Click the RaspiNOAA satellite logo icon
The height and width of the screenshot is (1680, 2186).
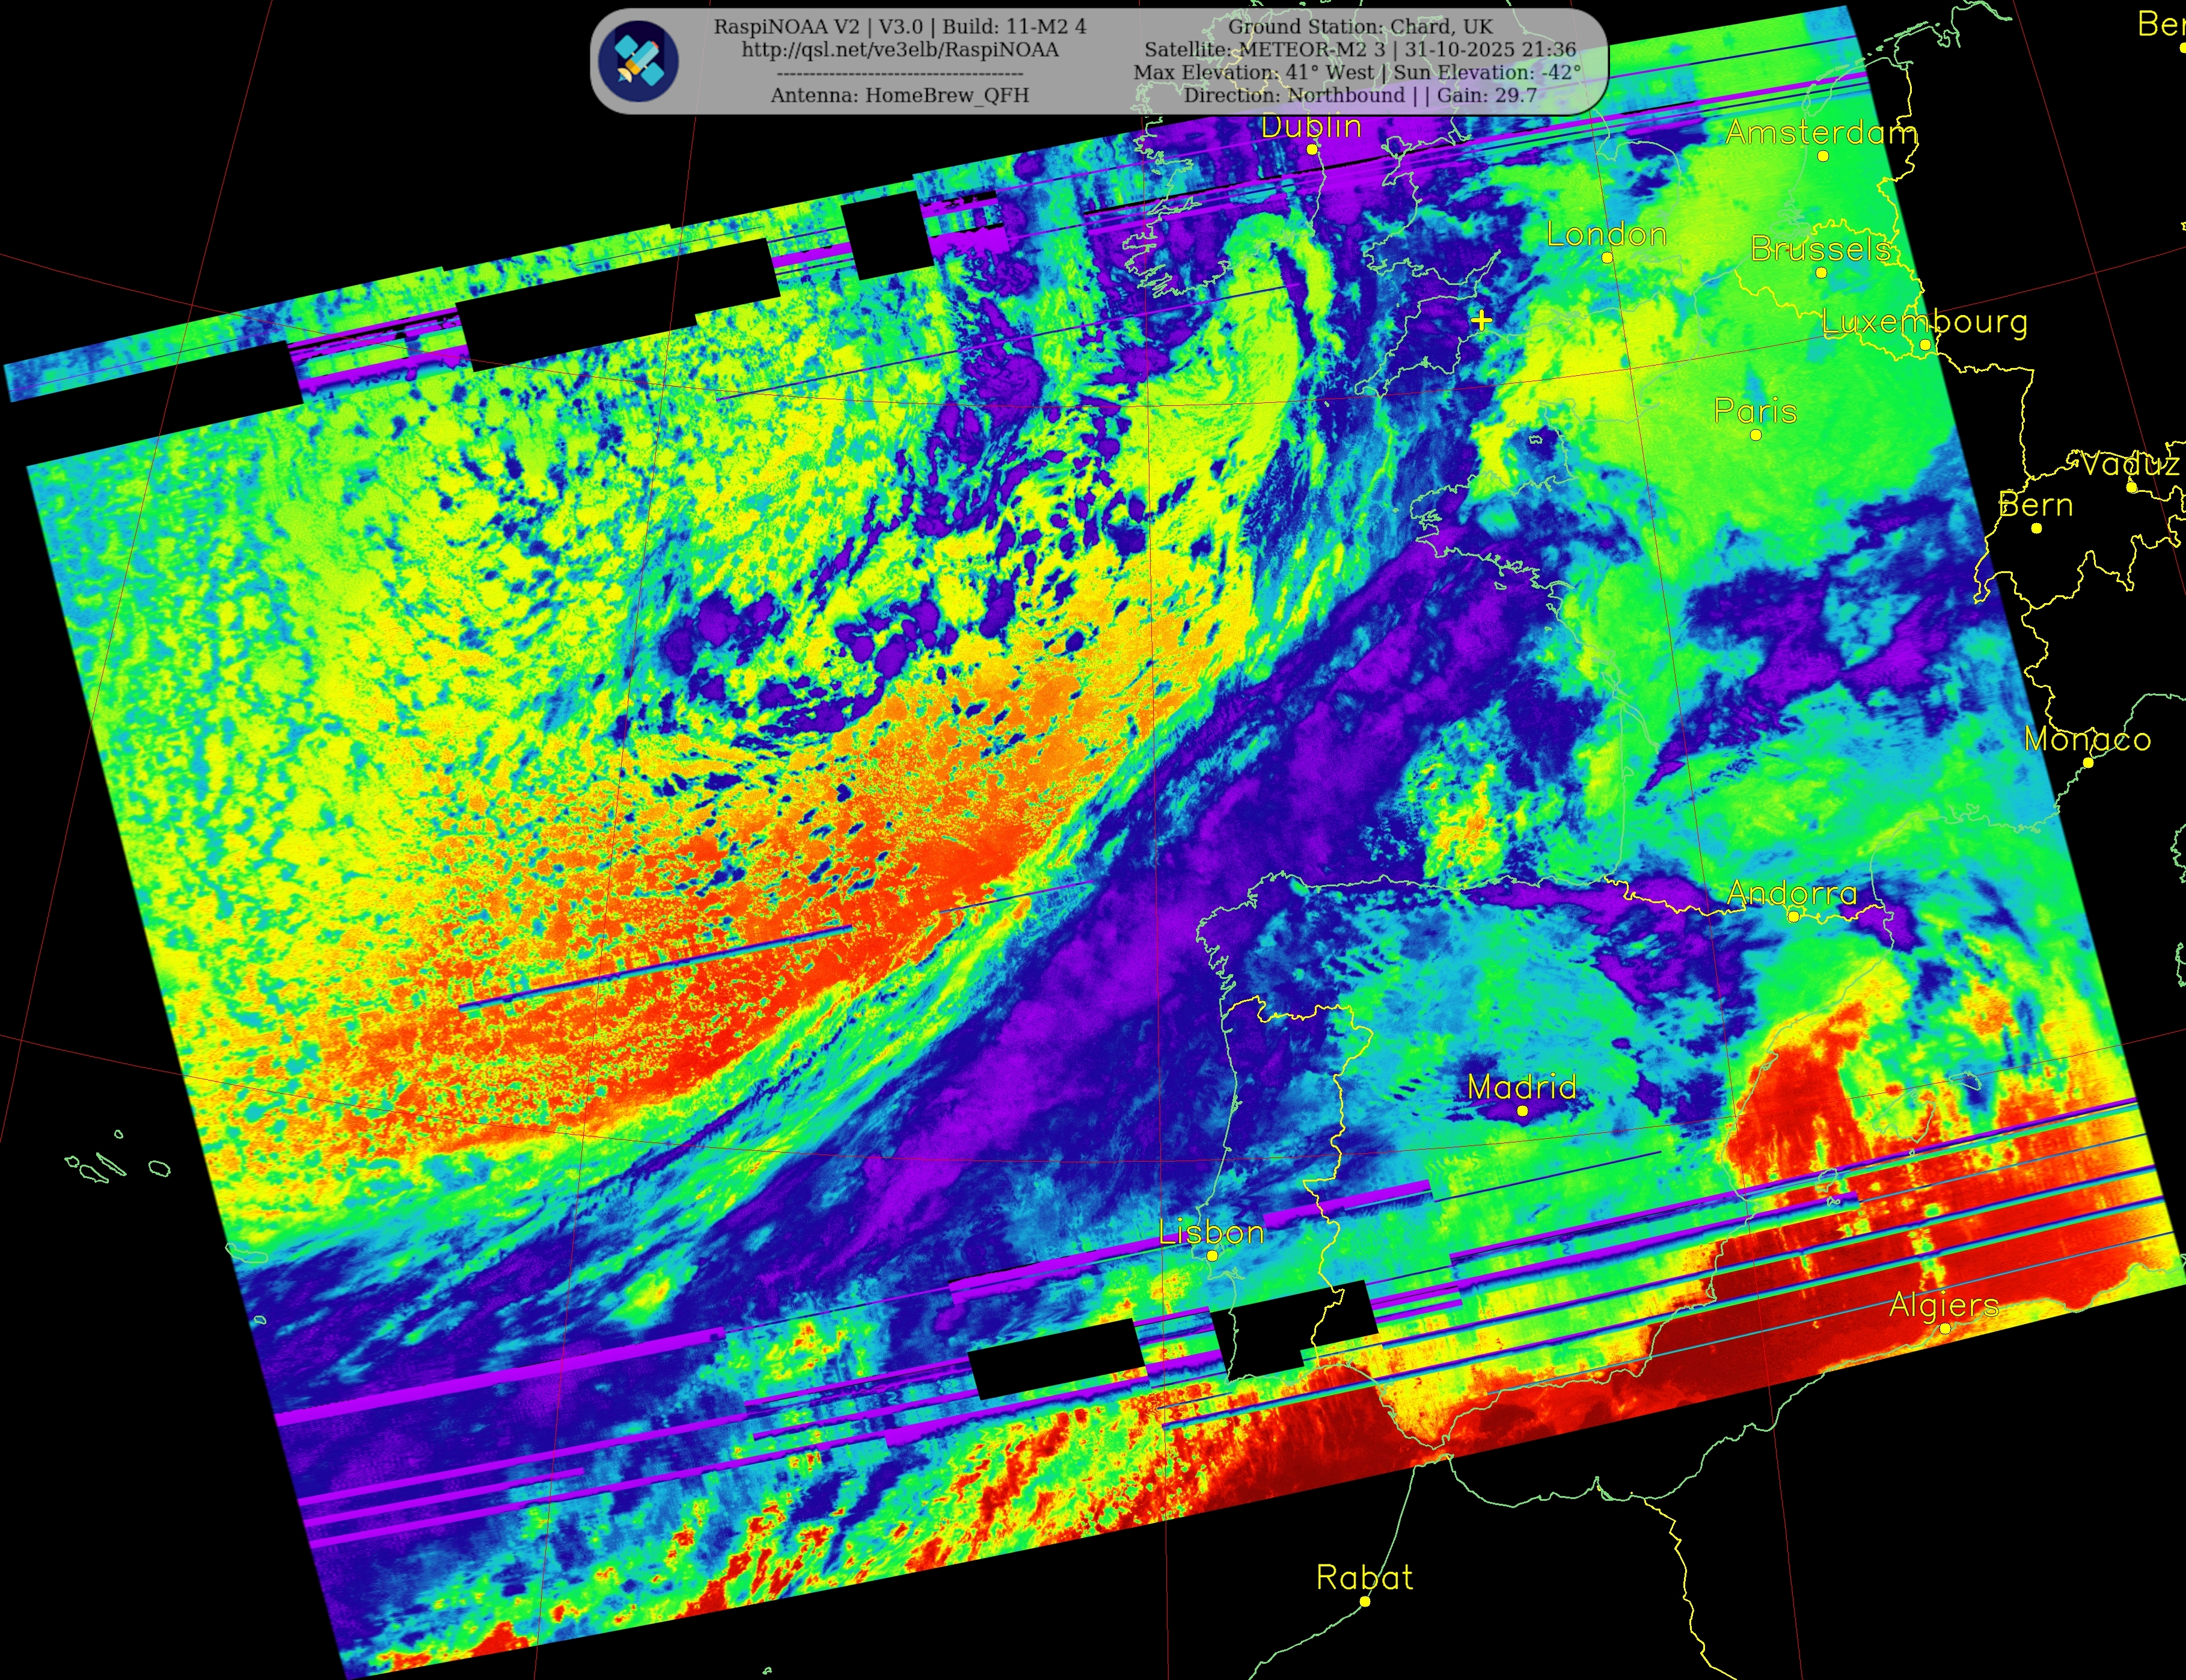point(638,61)
